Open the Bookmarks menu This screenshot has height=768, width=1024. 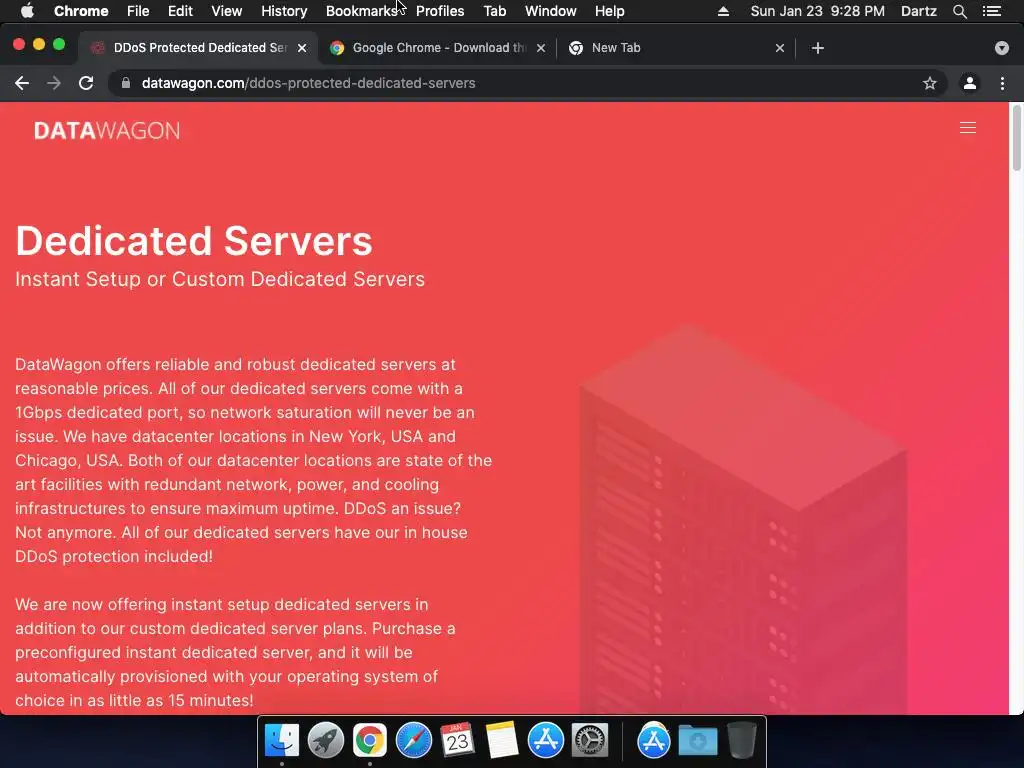[362, 11]
